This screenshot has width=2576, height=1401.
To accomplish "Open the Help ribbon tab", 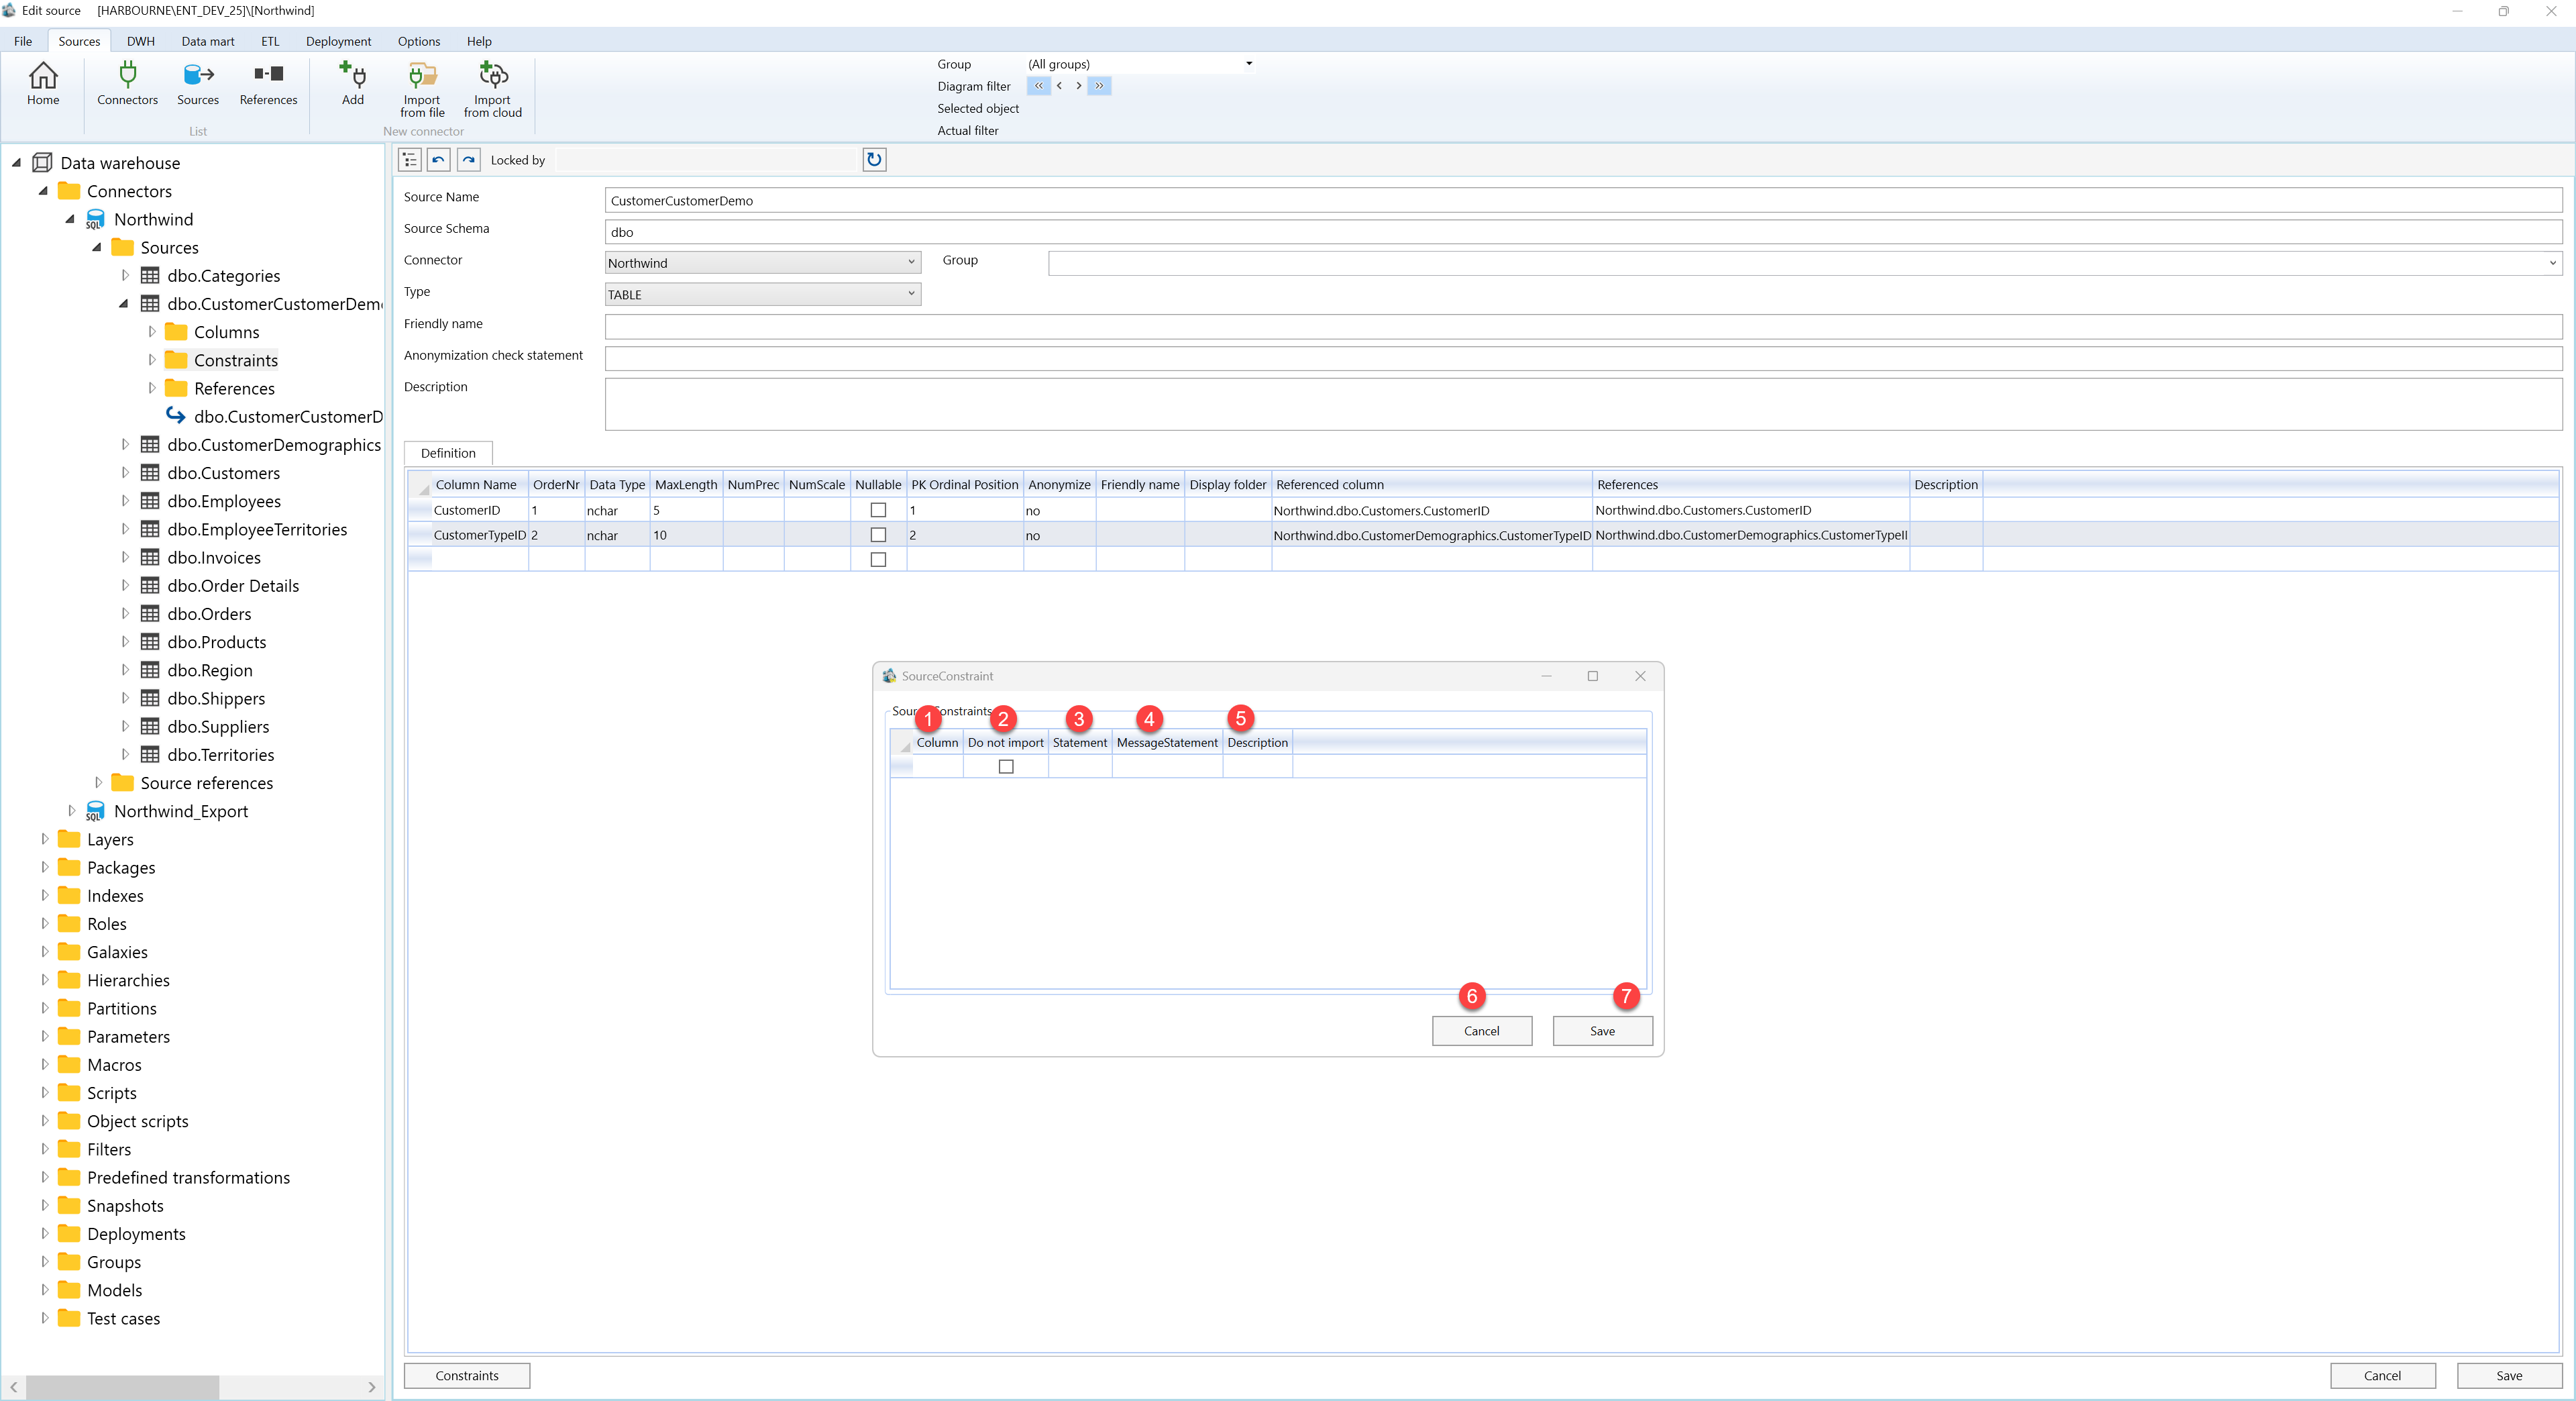I will tap(479, 41).
